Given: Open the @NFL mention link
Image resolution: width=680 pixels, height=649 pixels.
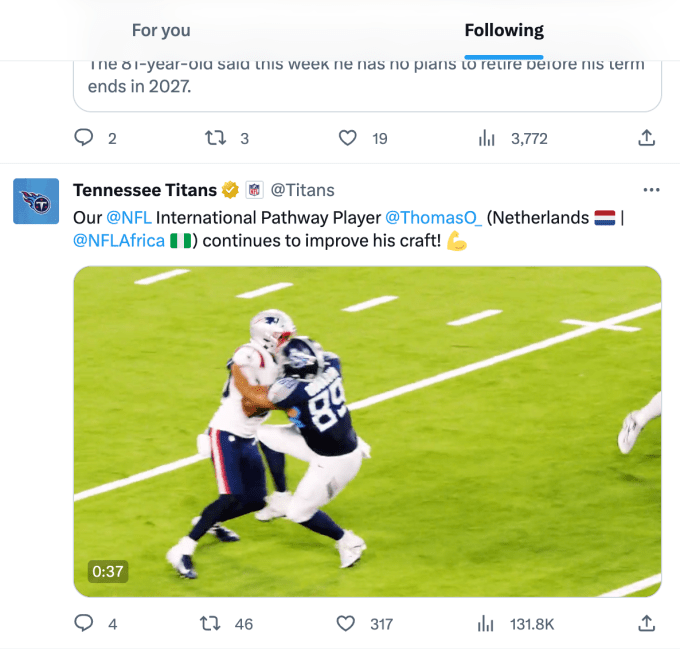Looking at the screenshot, I should 129,217.
